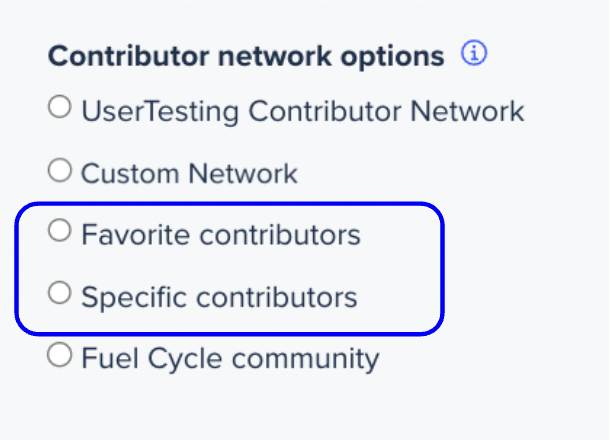Click the Favorite contributors label text
The height and width of the screenshot is (440, 610).
221,235
